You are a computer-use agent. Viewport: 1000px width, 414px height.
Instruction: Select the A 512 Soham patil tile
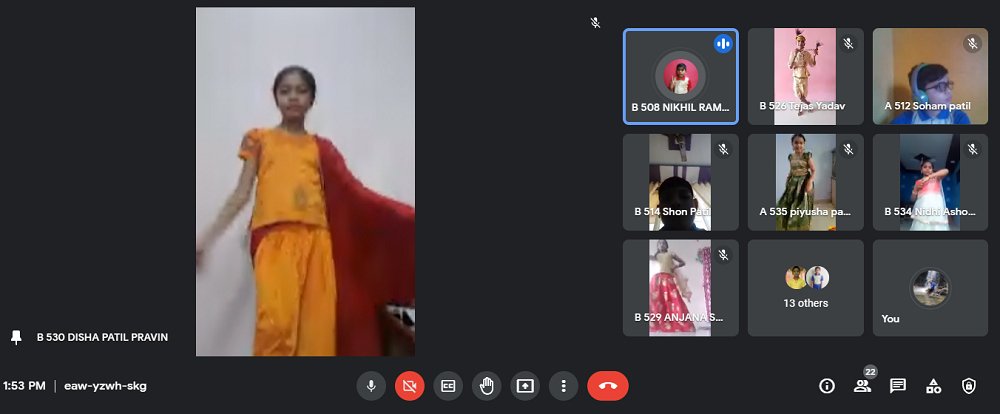(x=930, y=76)
